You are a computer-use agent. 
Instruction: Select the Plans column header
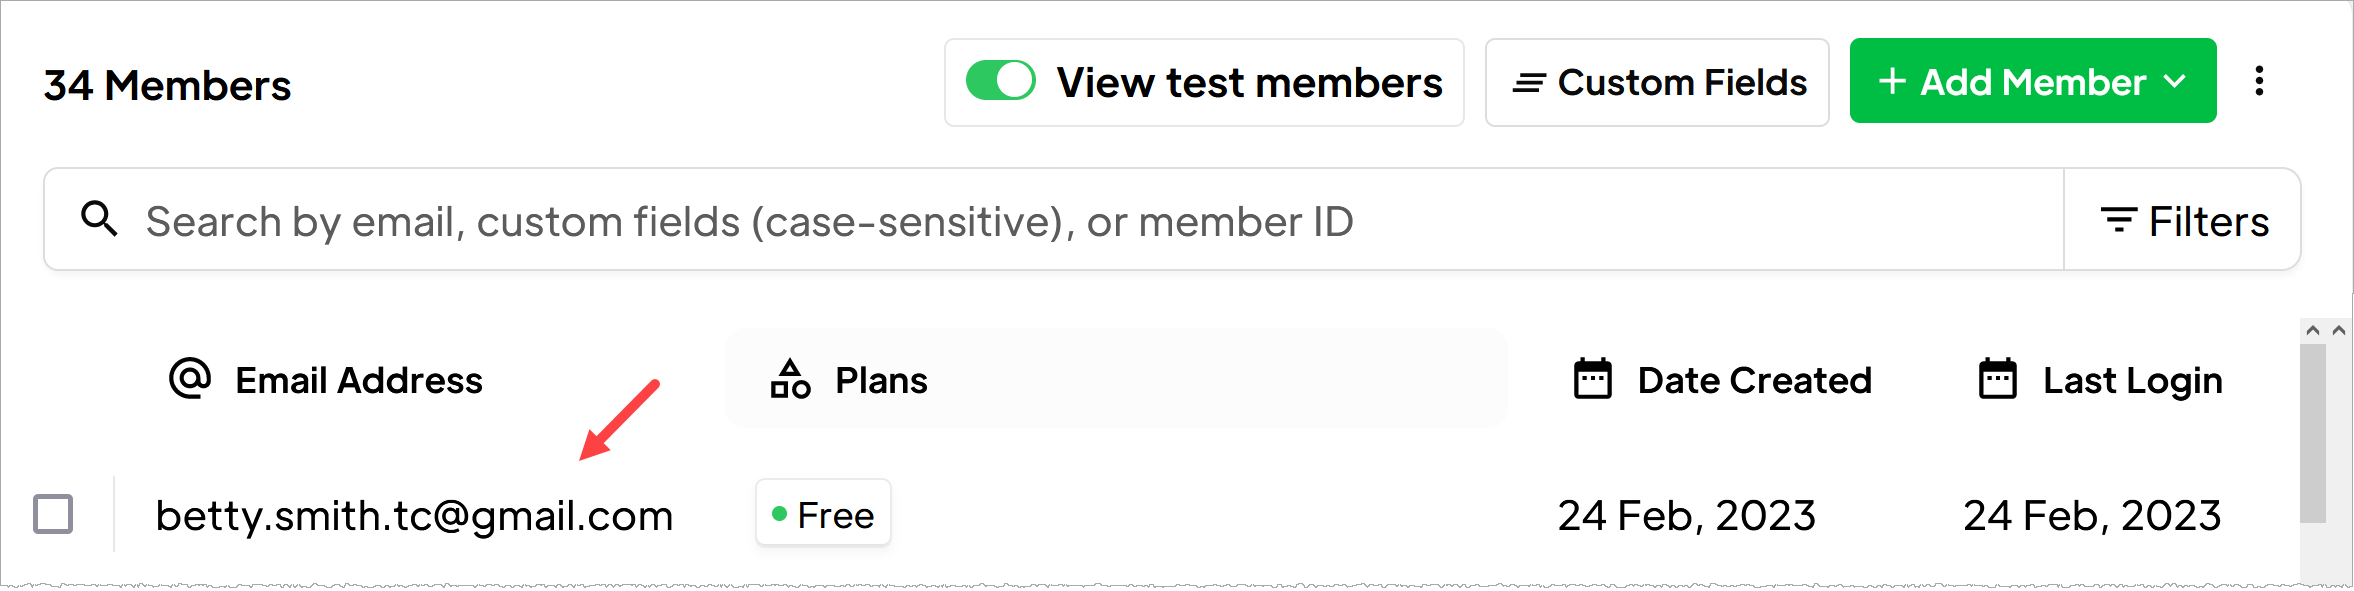(x=881, y=381)
